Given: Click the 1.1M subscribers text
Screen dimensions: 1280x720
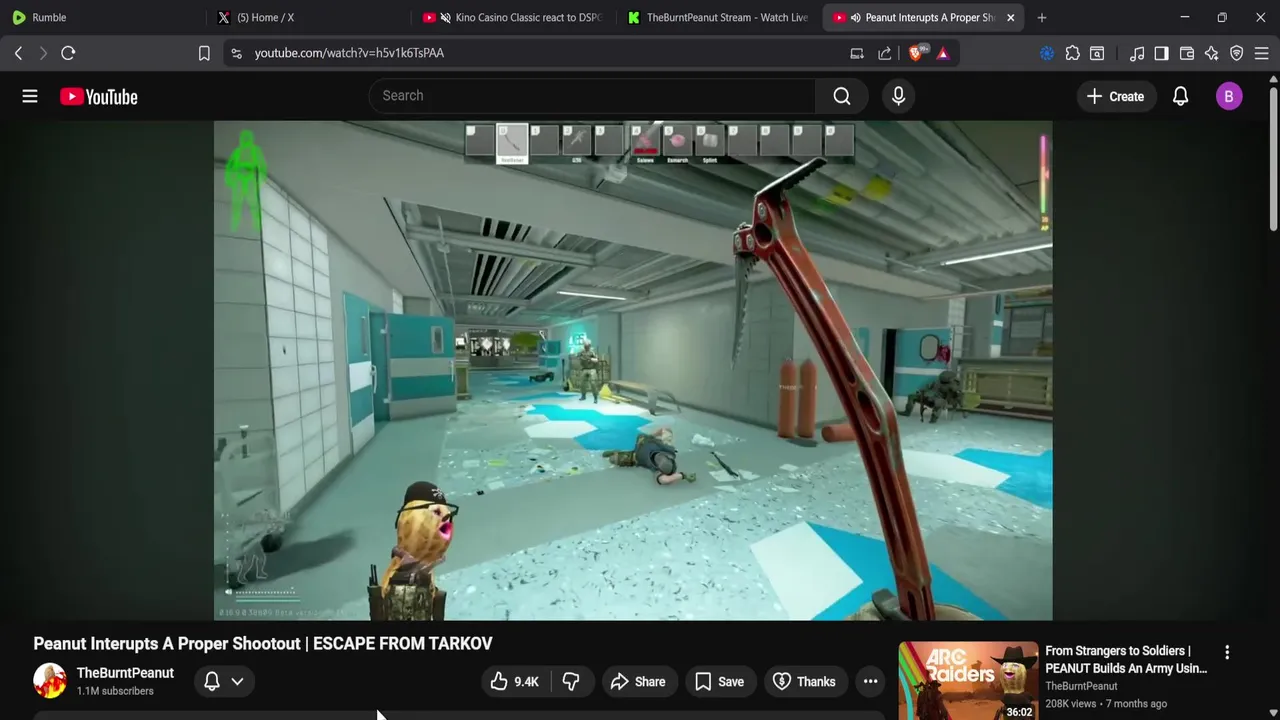Looking at the screenshot, I should coord(115,691).
